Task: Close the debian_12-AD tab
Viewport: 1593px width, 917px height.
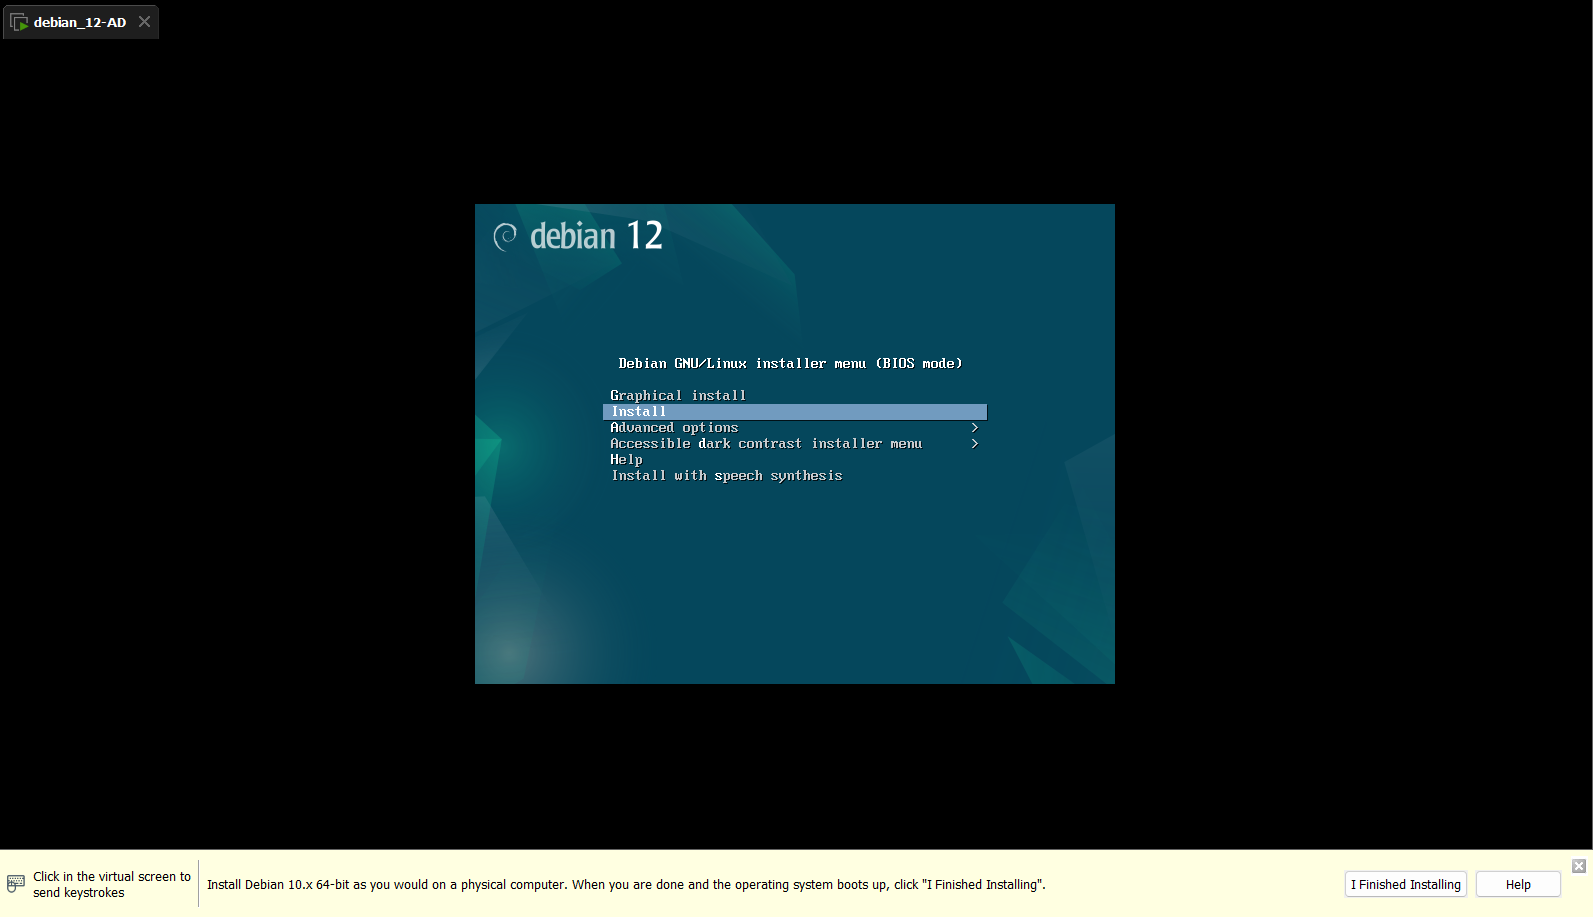Action: [x=144, y=21]
